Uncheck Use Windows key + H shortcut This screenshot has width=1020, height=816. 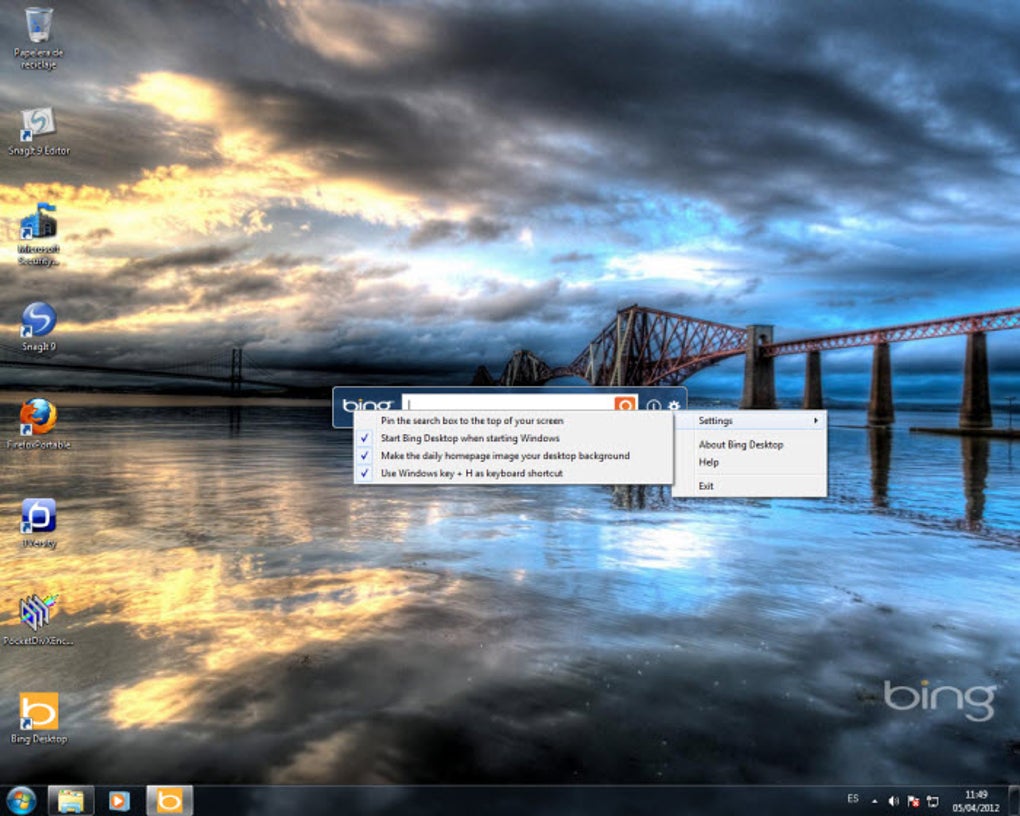[513, 474]
